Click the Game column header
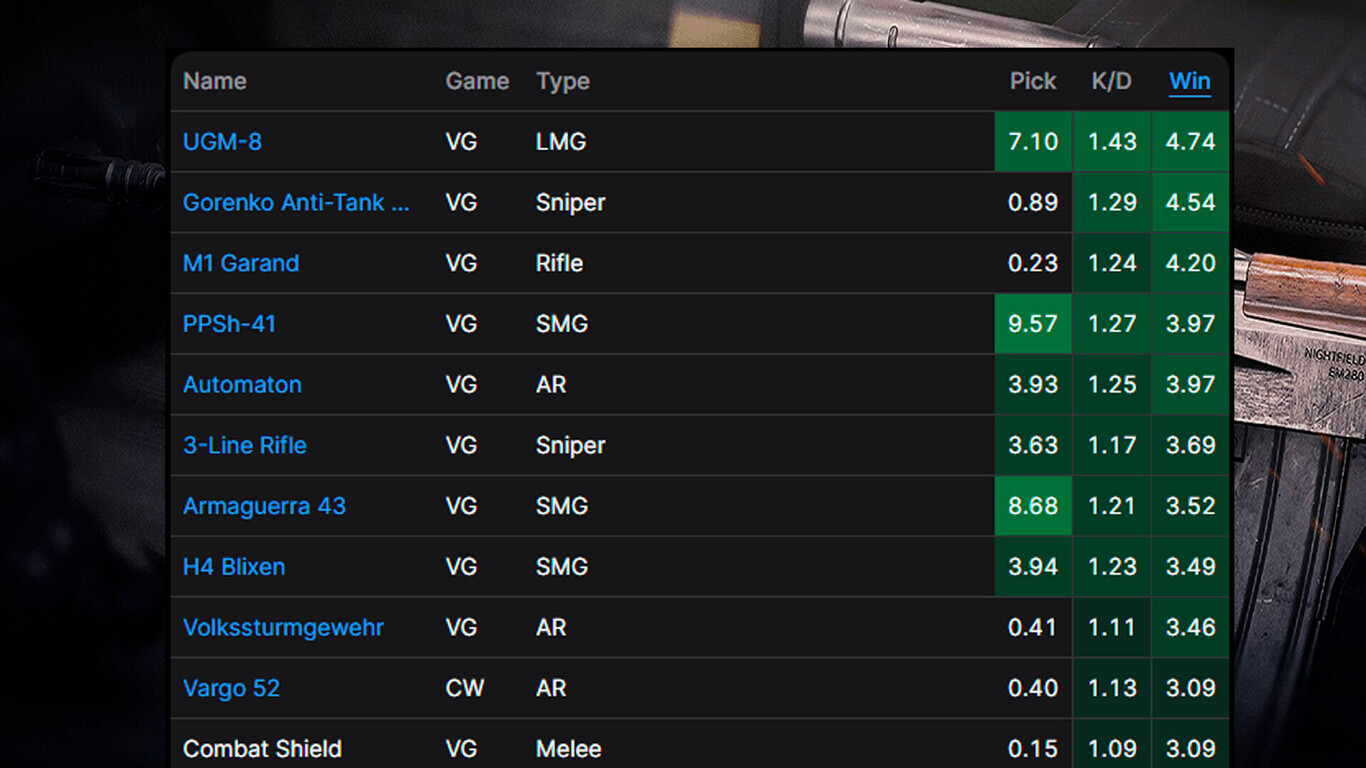1366x768 pixels. pos(477,81)
